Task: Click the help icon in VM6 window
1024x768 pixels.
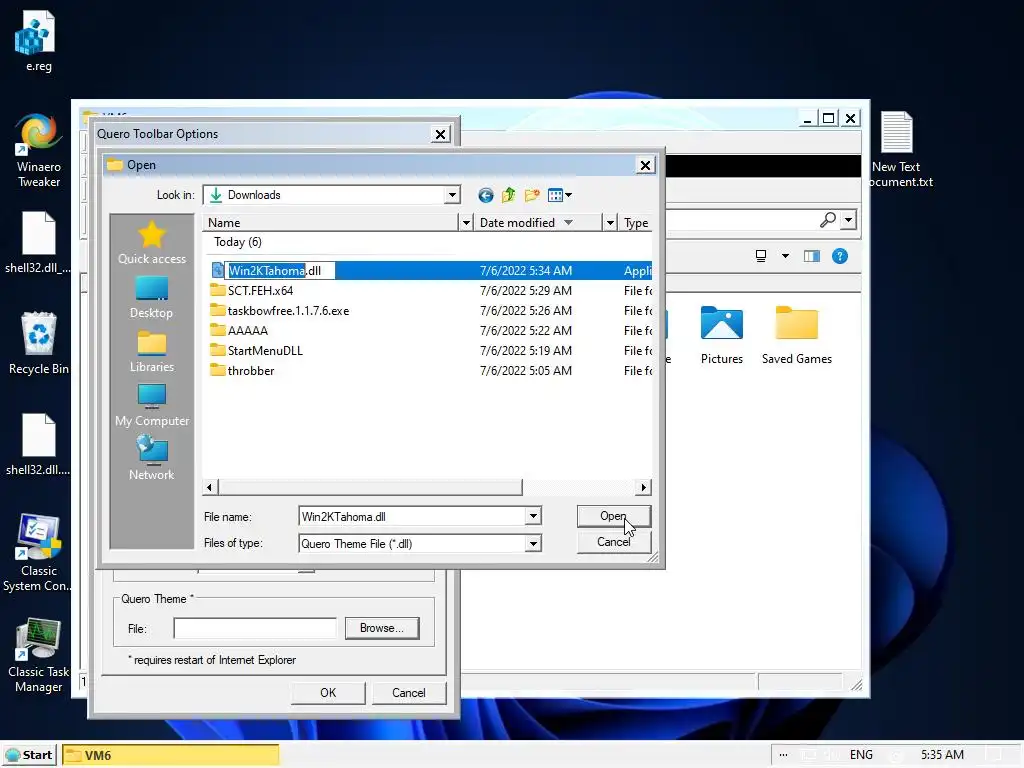Action: coord(840,256)
